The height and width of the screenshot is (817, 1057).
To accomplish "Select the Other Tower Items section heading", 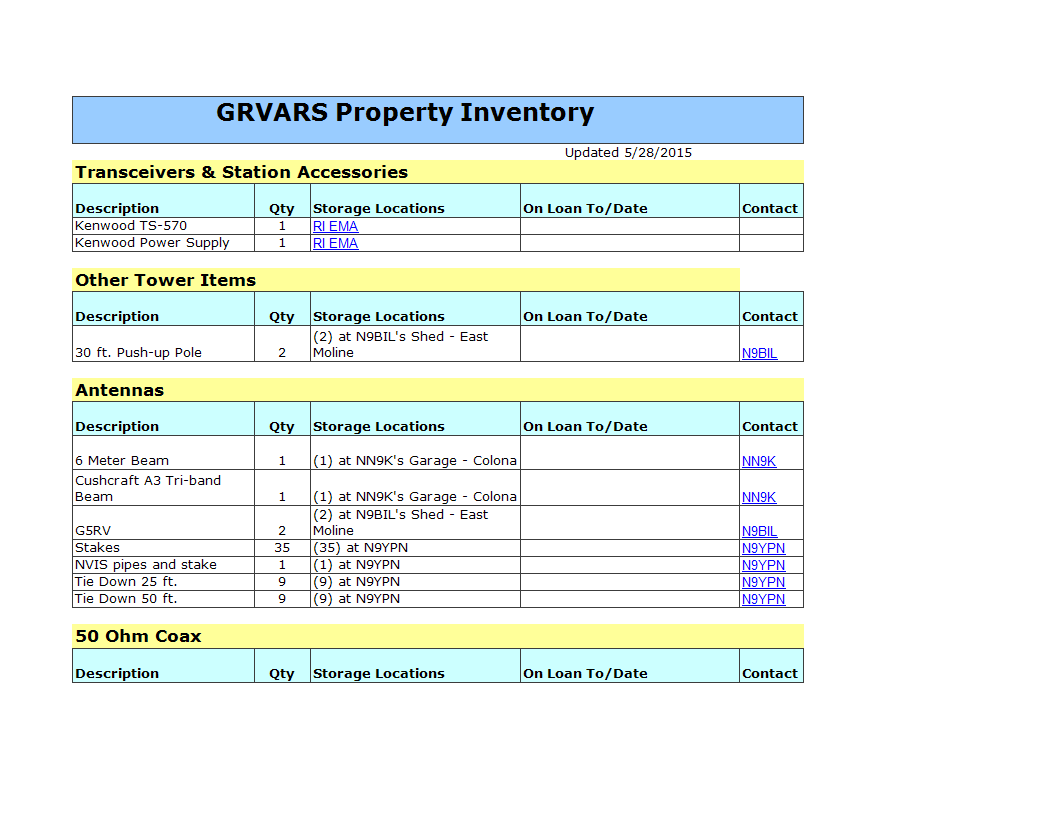I will [x=165, y=280].
